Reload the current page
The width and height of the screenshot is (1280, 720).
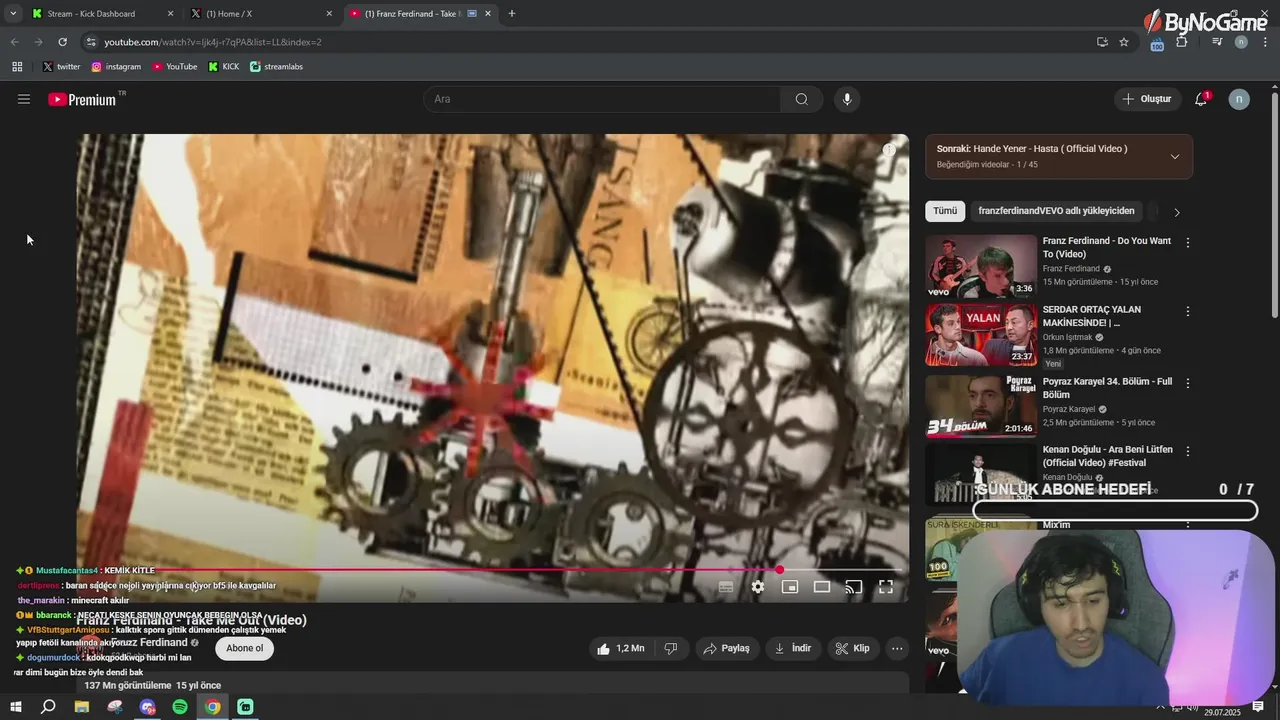(62, 42)
